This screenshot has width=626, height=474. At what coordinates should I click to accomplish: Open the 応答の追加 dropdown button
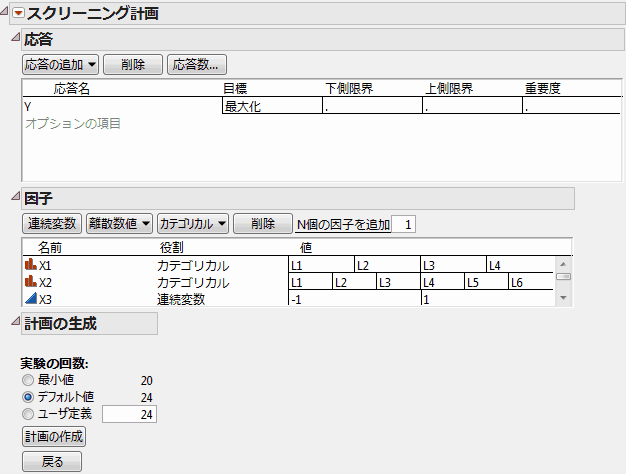60,65
